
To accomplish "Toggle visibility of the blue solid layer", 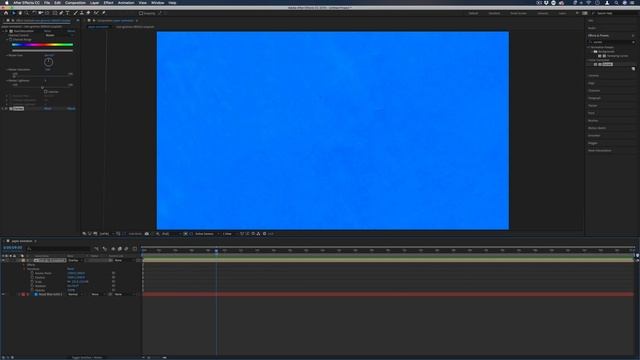I will pyautogui.click(x=3, y=294).
